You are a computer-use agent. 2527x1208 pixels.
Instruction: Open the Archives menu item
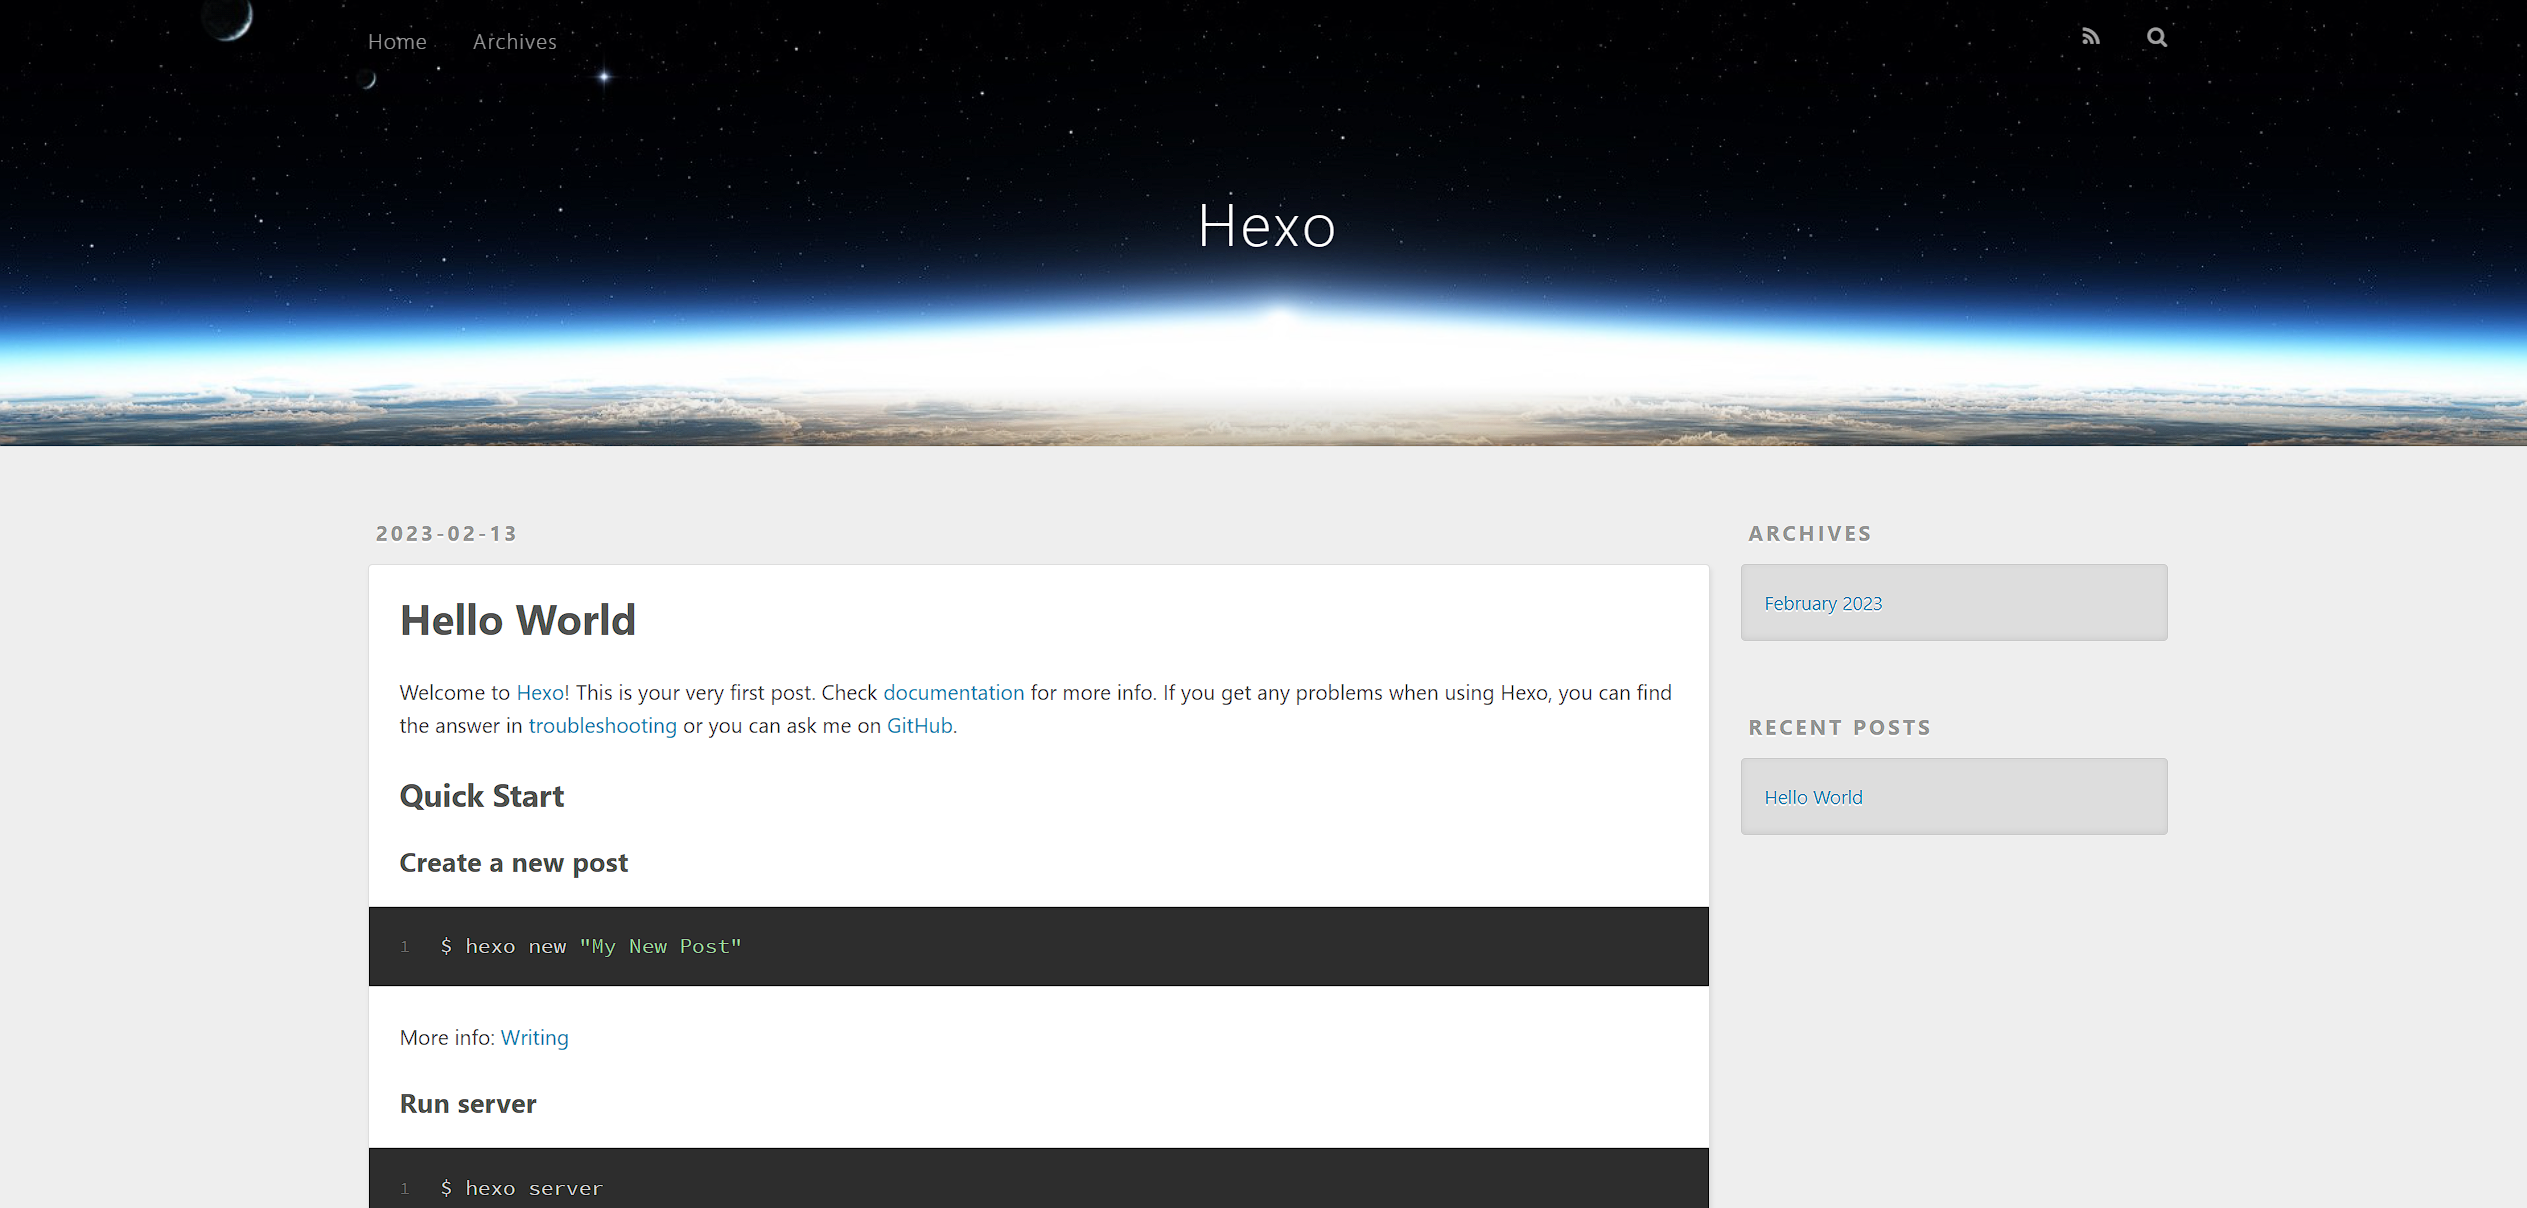click(x=514, y=42)
